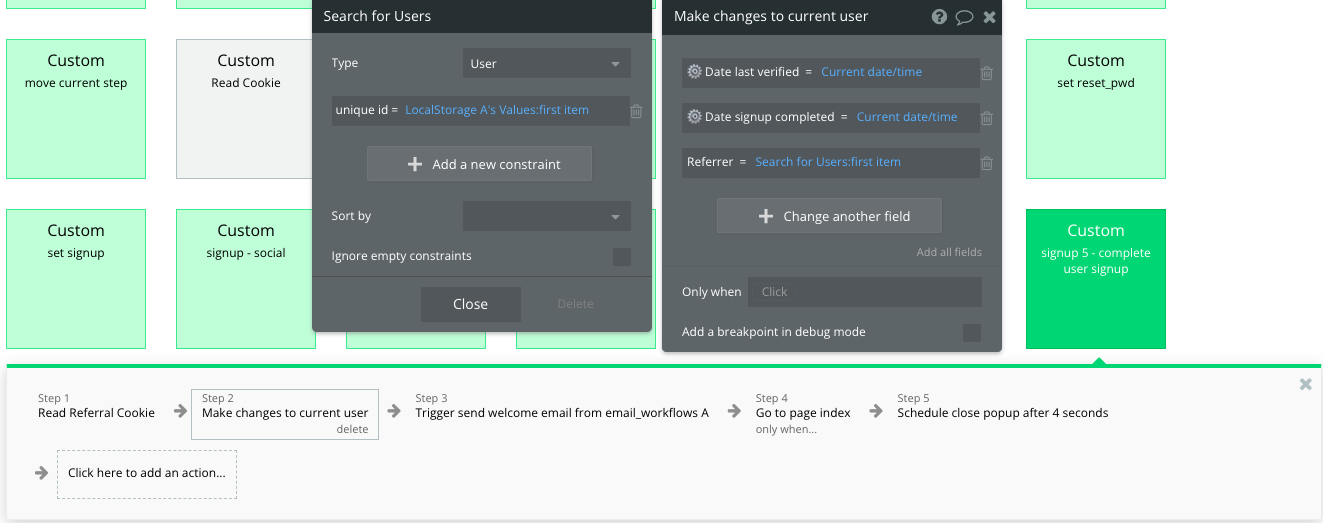Click Change another field button
This screenshot has width=1323, height=523.
tap(828, 216)
